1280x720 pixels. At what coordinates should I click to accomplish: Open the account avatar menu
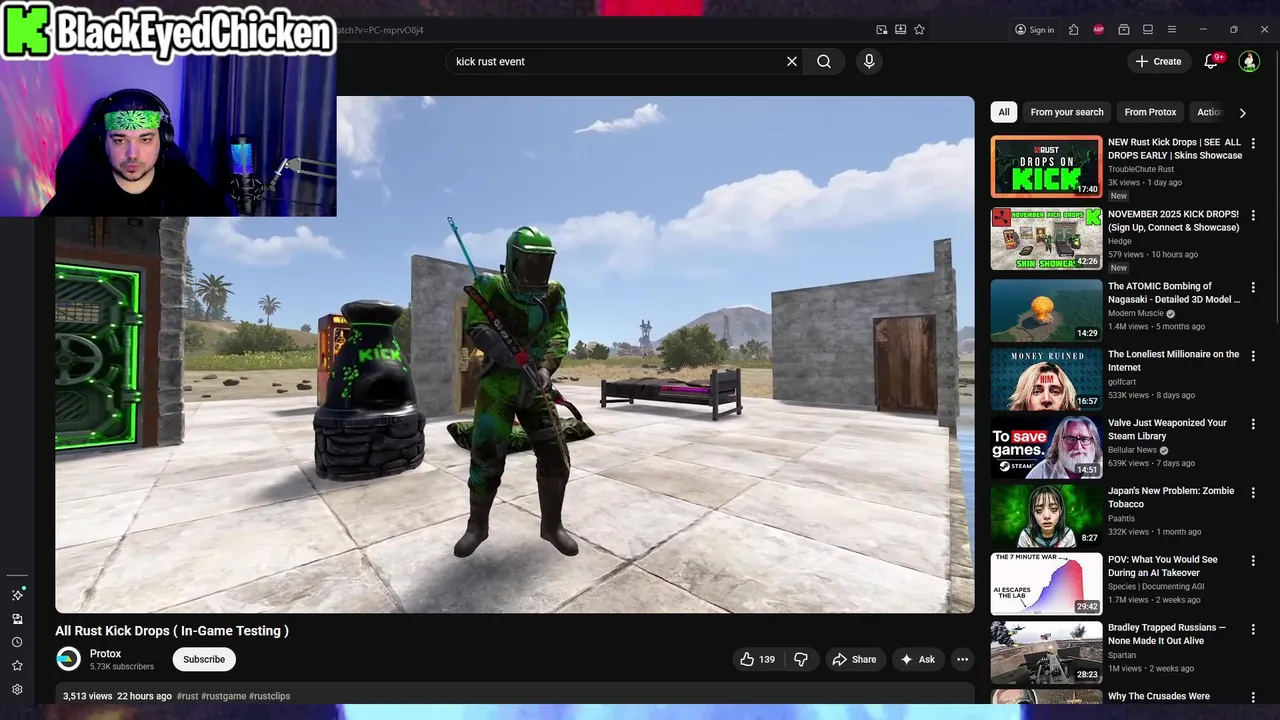1249,61
